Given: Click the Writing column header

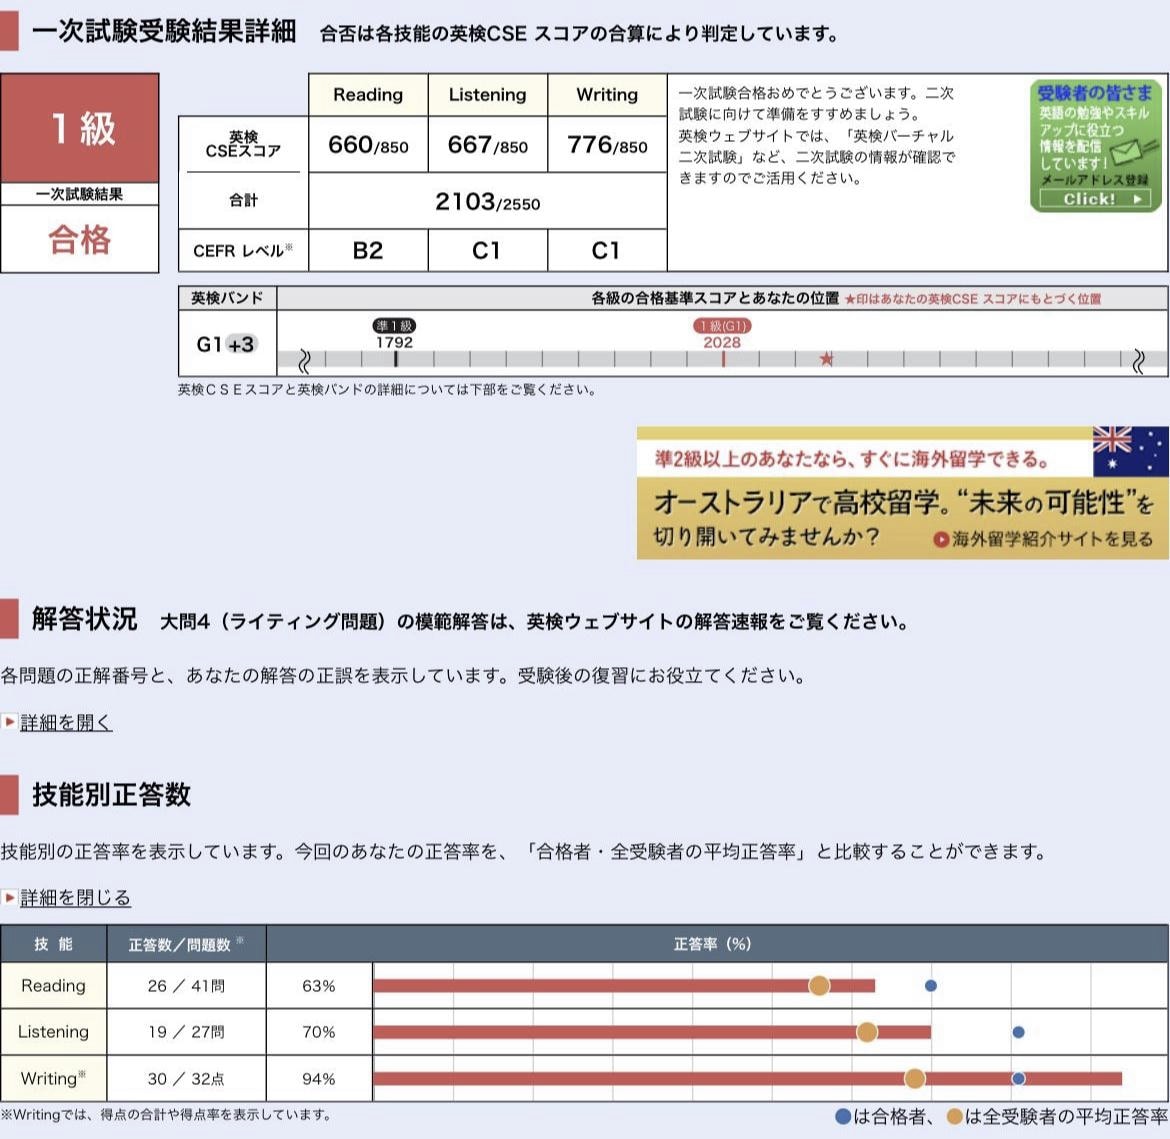Looking at the screenshot, I should [607, 95].
